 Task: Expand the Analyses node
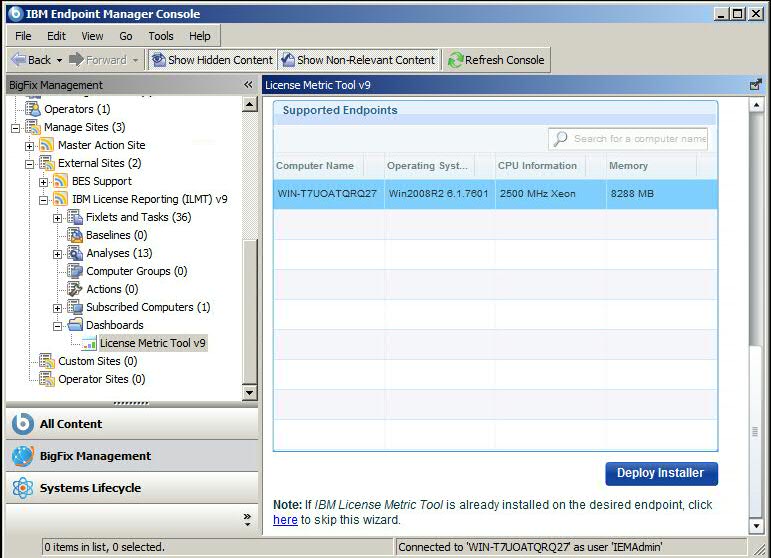tap(58, 255)
